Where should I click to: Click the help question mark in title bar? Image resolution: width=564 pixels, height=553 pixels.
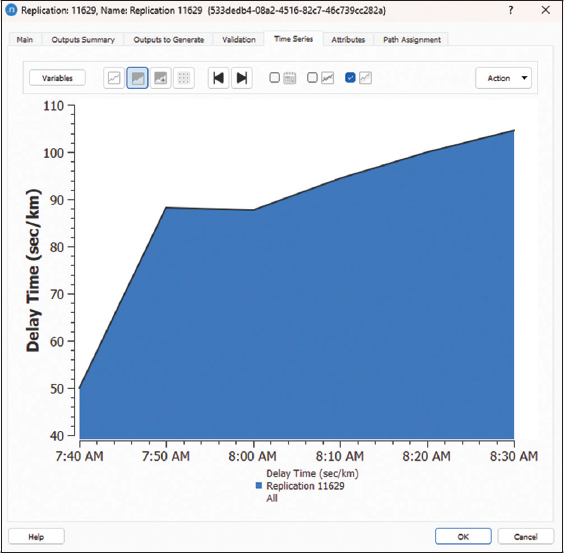pos(511,10)
